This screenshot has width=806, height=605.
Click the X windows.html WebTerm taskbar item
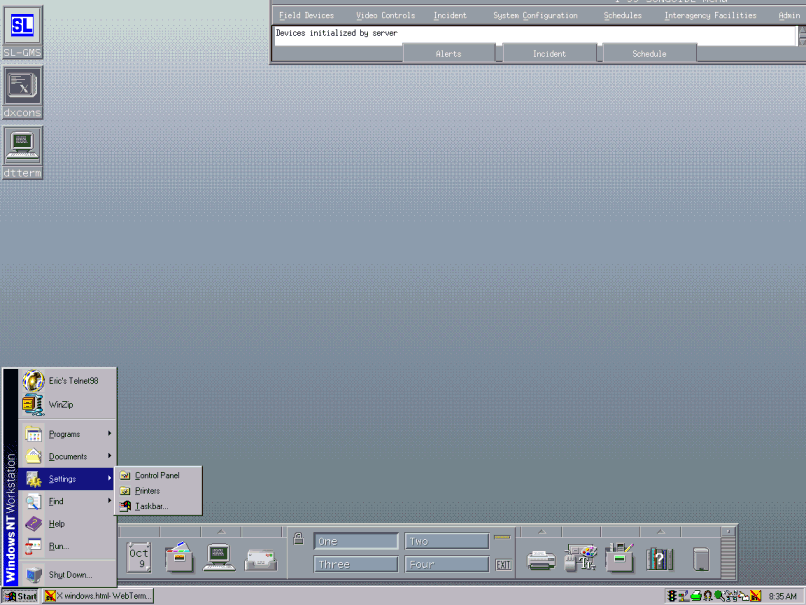[x=97, y=596]
